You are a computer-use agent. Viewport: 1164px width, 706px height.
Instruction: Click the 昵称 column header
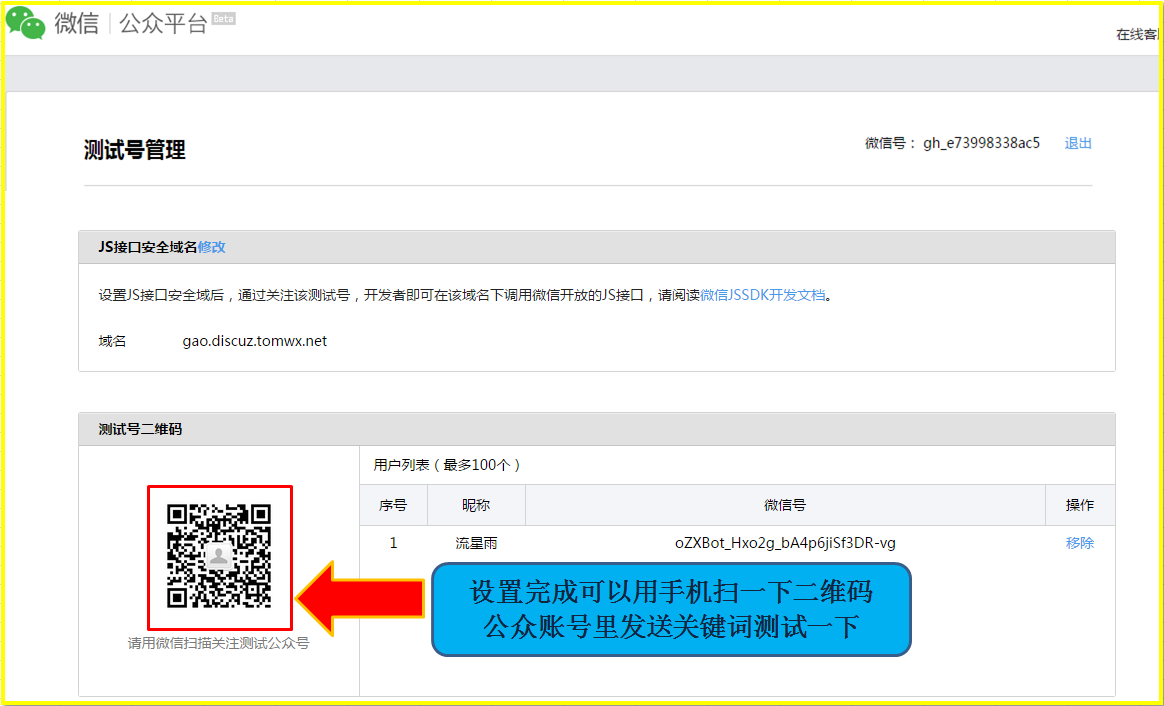point(476,505)
